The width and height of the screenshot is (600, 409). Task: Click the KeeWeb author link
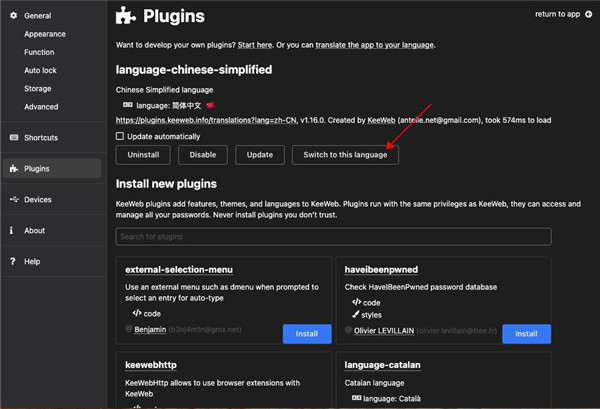coord(381,120)
